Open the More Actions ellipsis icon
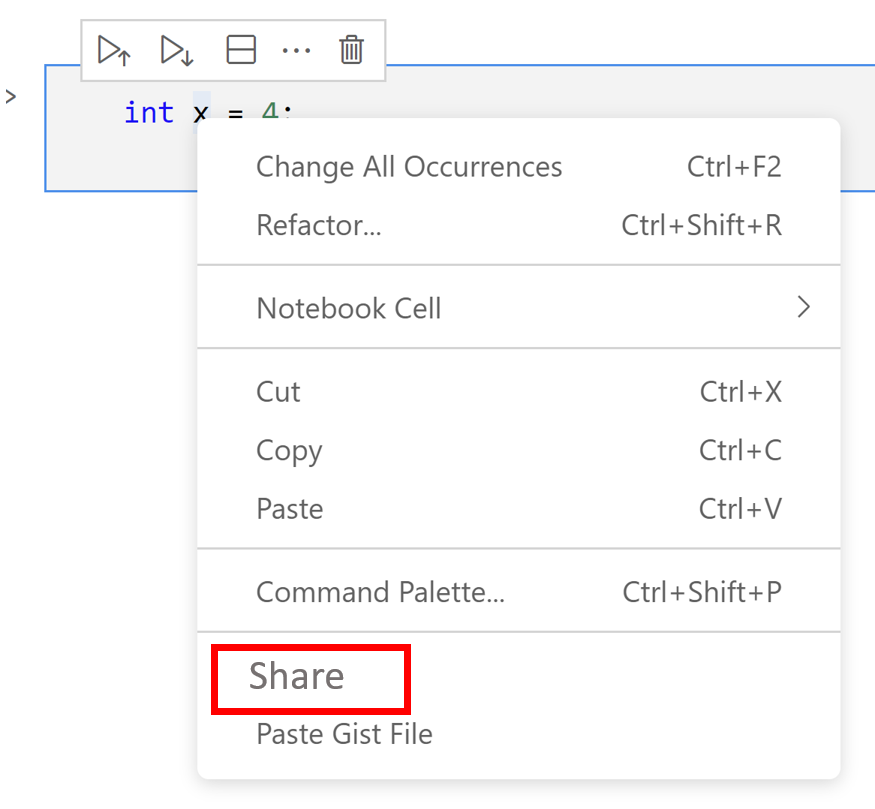Image resolution: width=875 pixels, height=809 pixels. click(296, 50)
